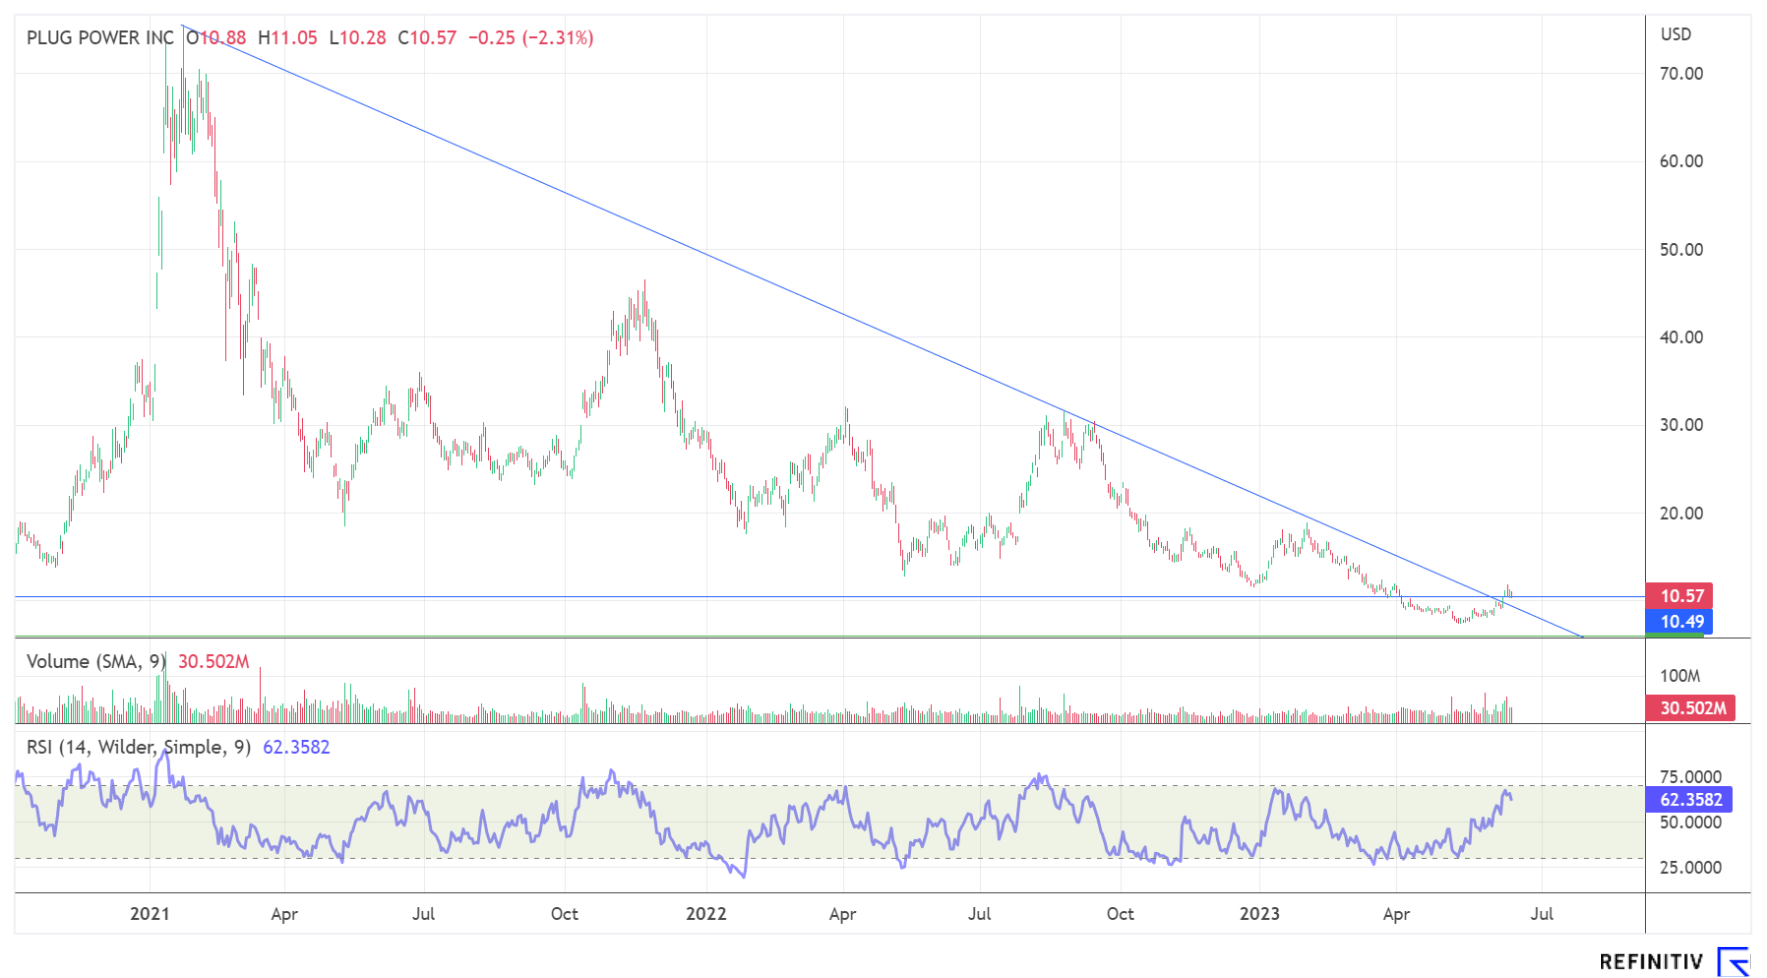The height and width of the screenshot is (978, 1767).
Task: Click the 70.00 price axis label
Action: 1681,73
